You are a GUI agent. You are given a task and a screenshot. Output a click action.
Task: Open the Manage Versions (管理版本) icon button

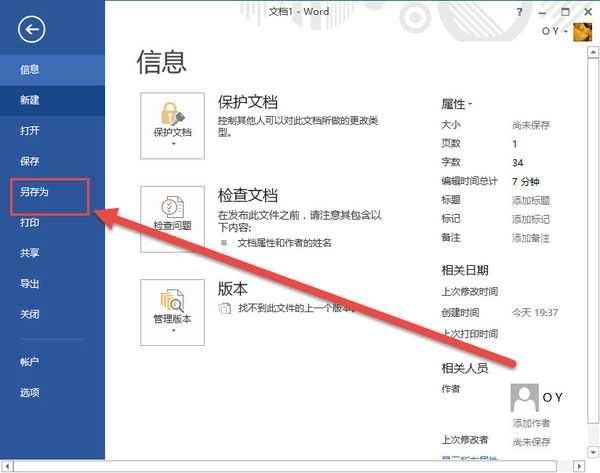pyautogui.click(x=172, y=312)
